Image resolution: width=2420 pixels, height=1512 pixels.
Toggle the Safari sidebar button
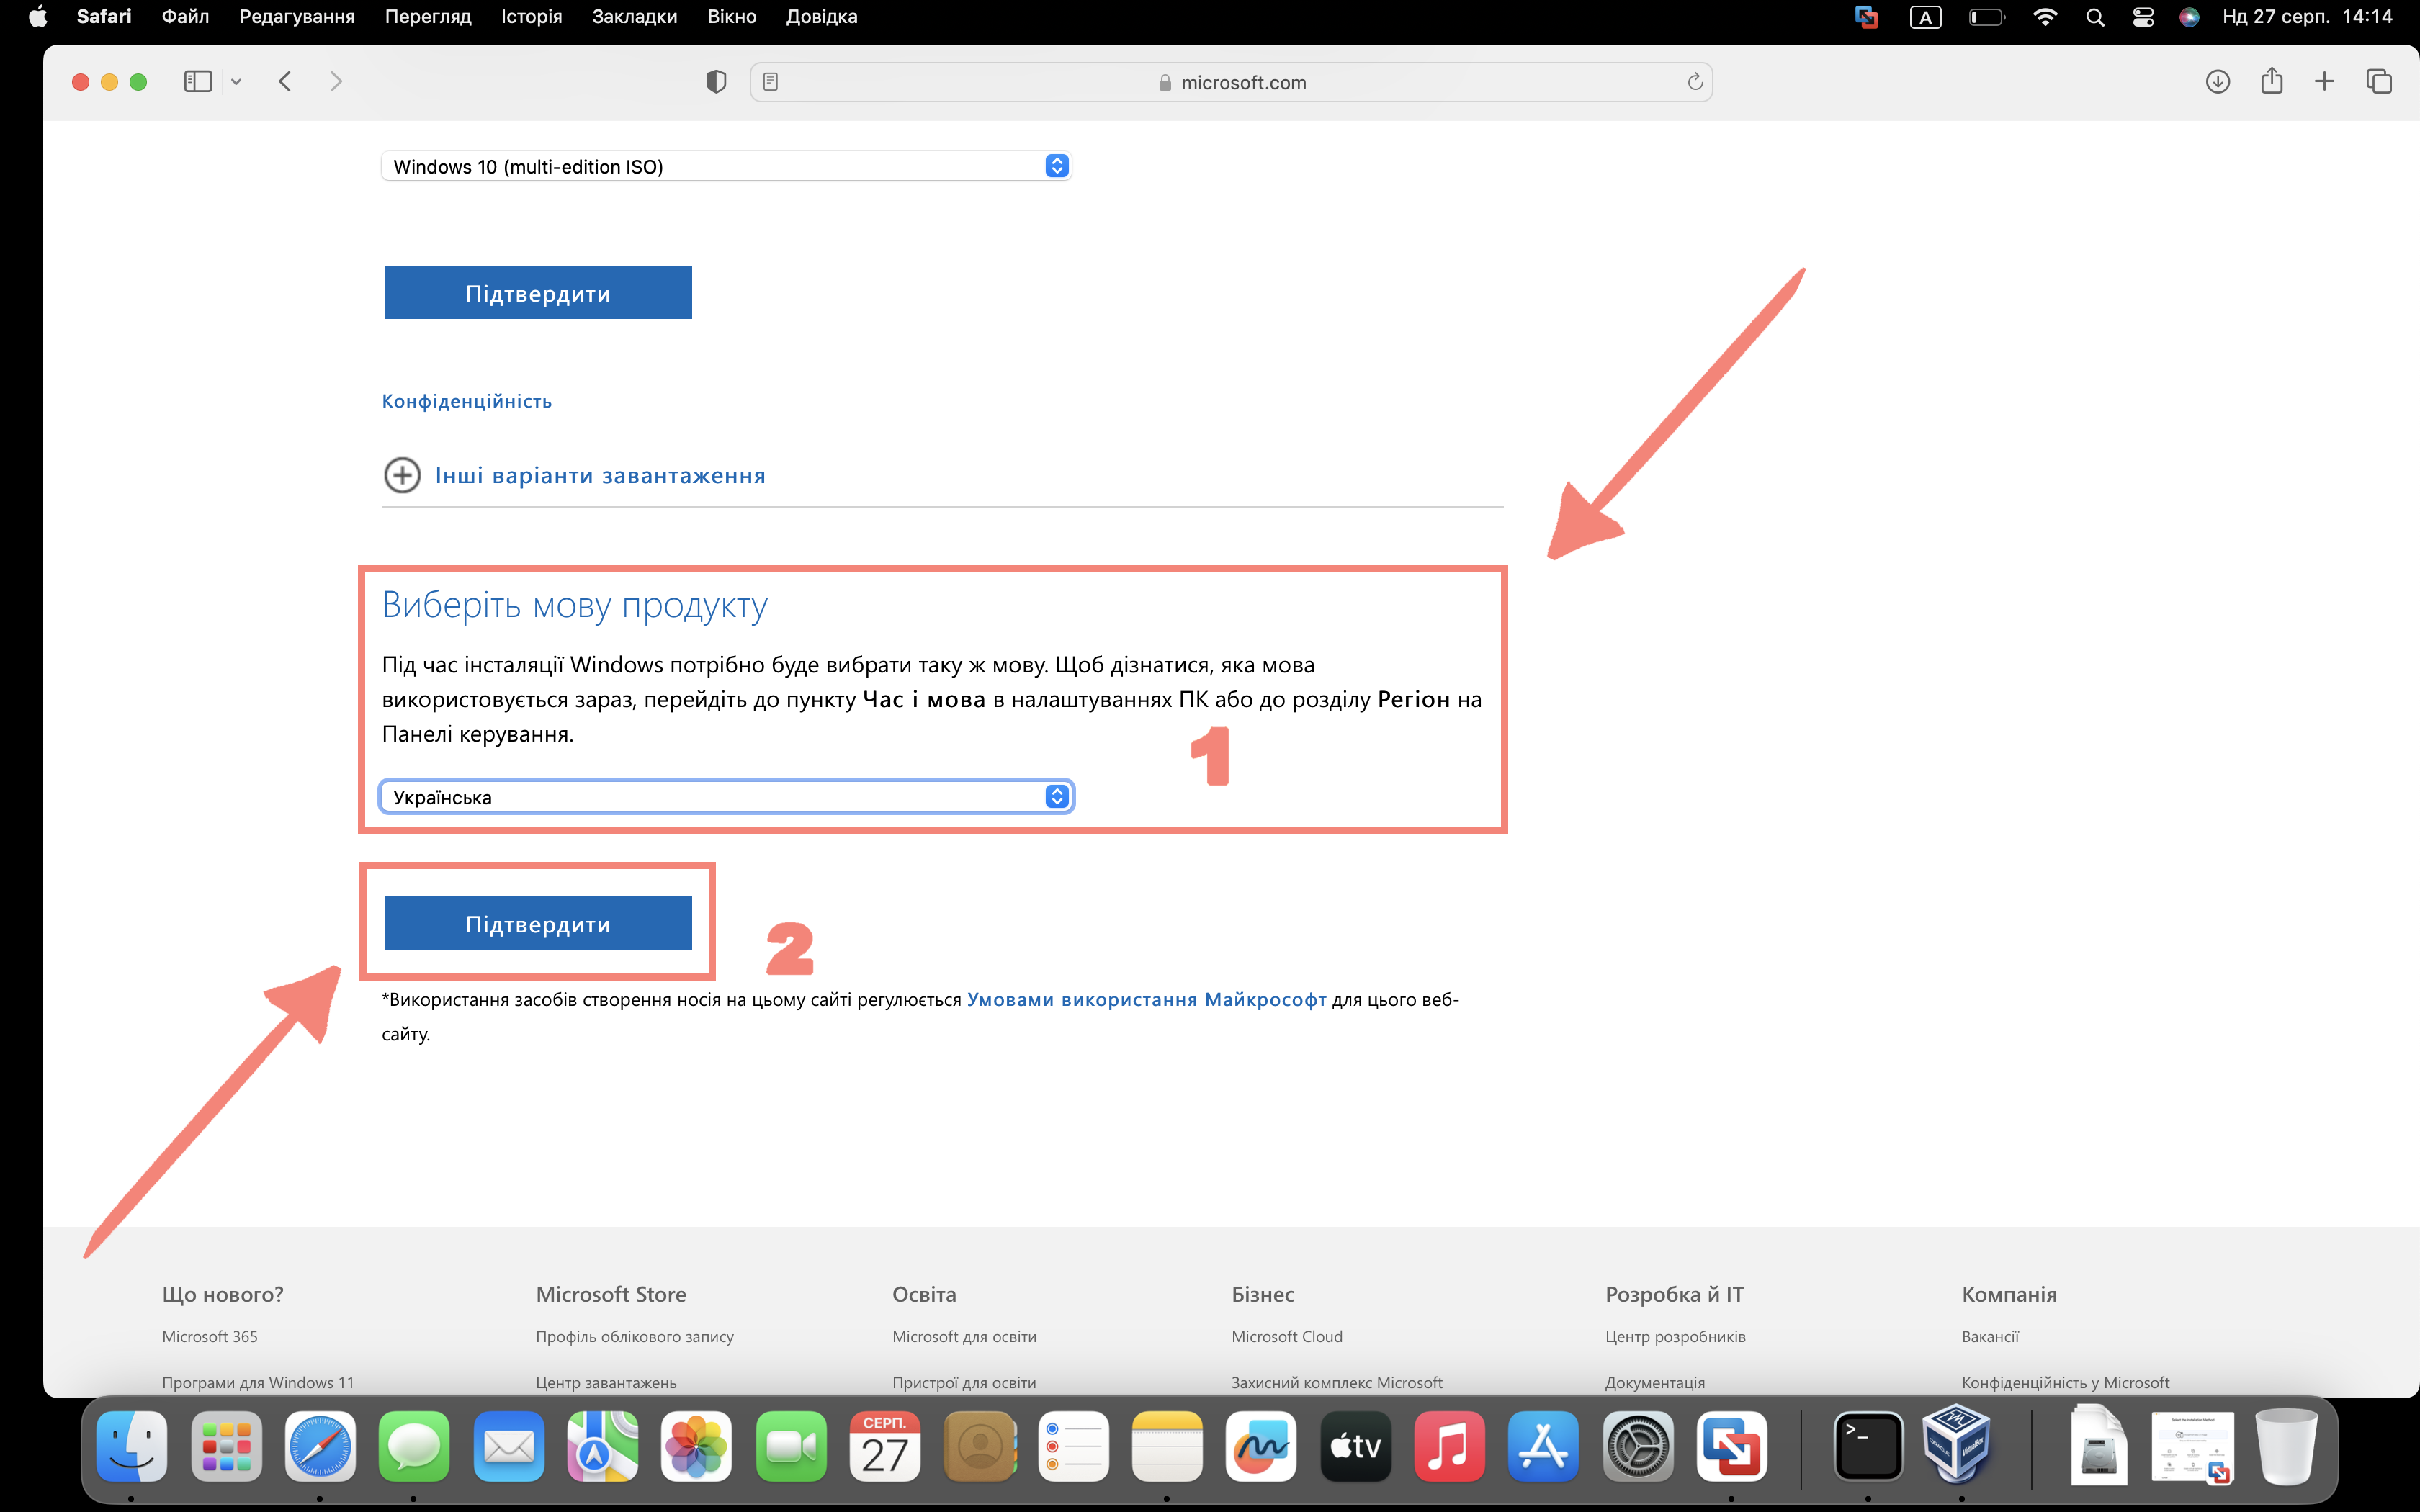coord(198,82)
